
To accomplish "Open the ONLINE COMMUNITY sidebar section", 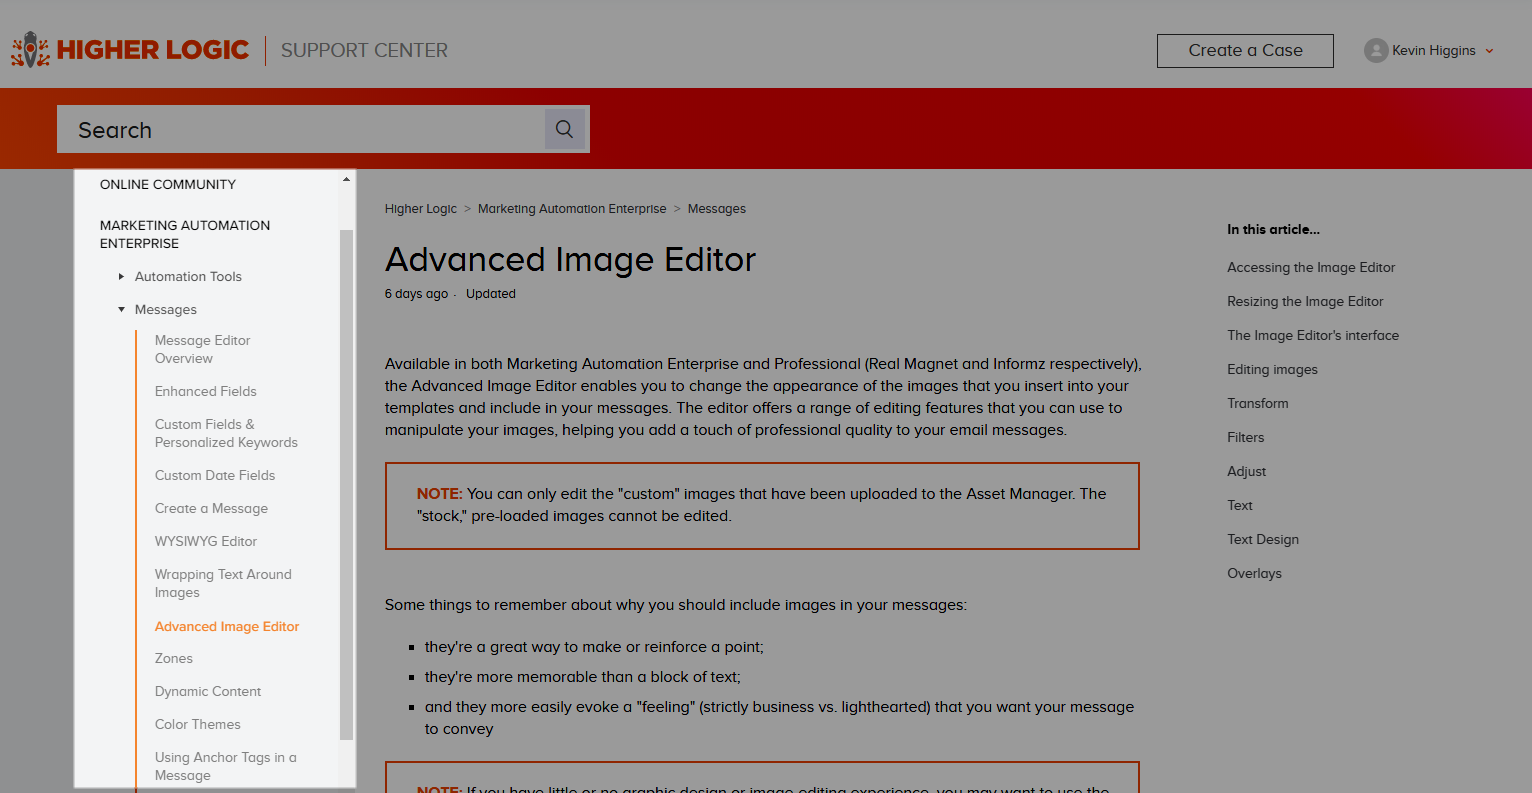I will (168, 184).
